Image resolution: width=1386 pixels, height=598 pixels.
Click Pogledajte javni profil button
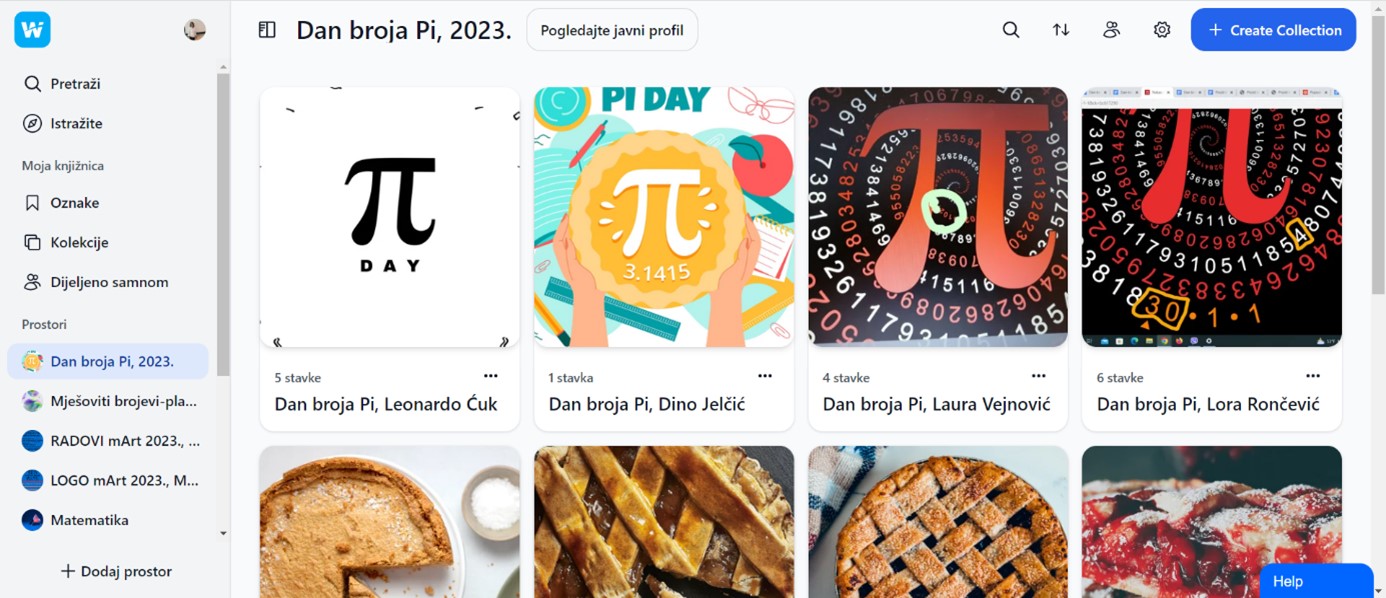tap(612, 30)
